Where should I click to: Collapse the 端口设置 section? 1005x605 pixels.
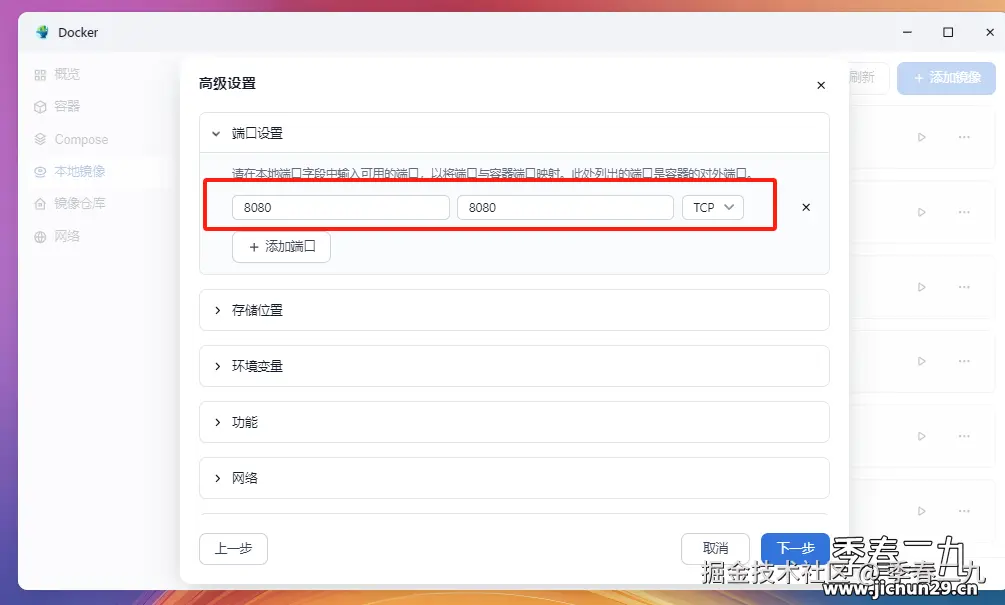coord(514,133)
